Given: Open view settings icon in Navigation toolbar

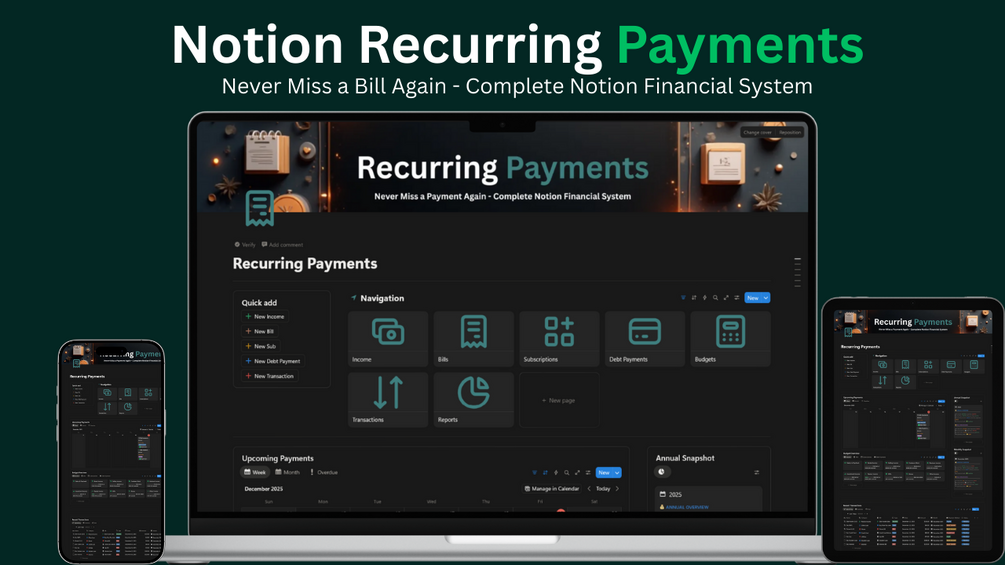Looking at the screenshot, I should point(736,298).
